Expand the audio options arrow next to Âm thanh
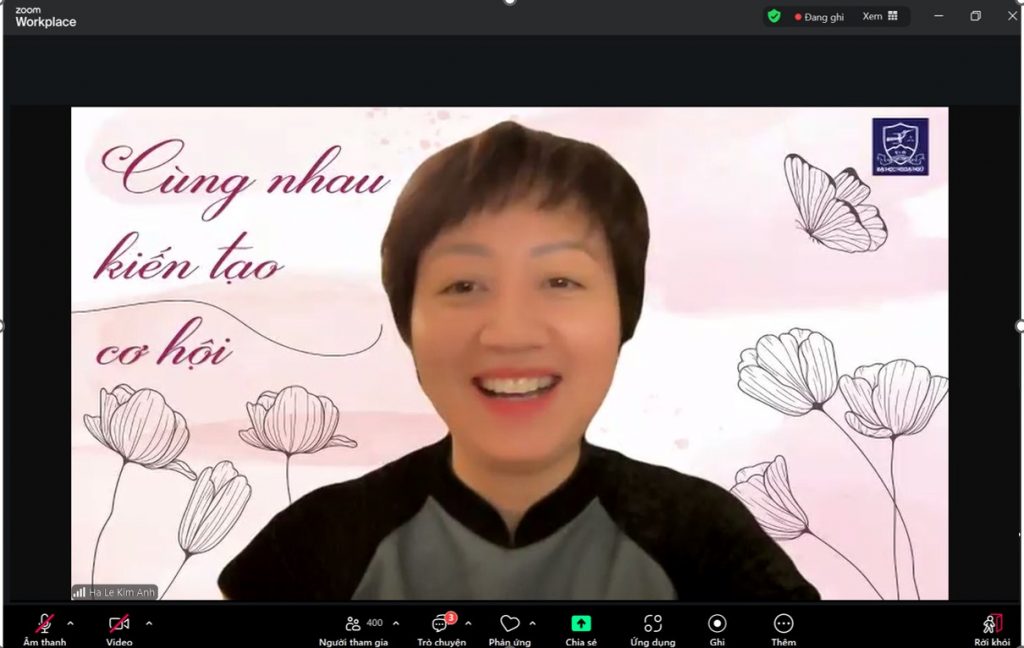The image size is (1024, 648). tap(70, 623)
